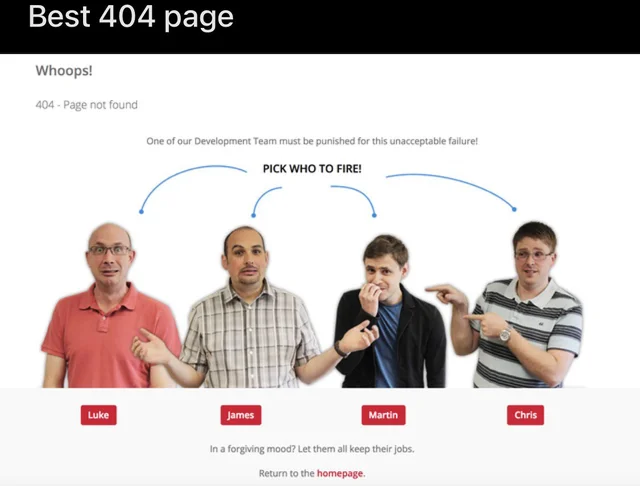640x486 pixels.
Task: Open the homepage link
Action: pyautogui.click(x=340, y=473)
